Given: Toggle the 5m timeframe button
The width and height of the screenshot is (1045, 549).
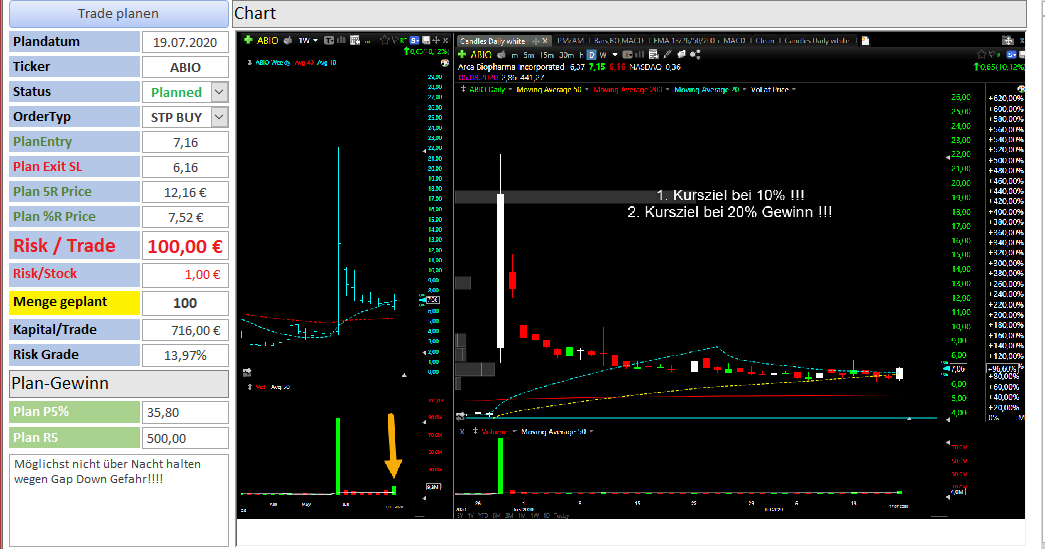Looking at the screenshot, I should 528,55.
